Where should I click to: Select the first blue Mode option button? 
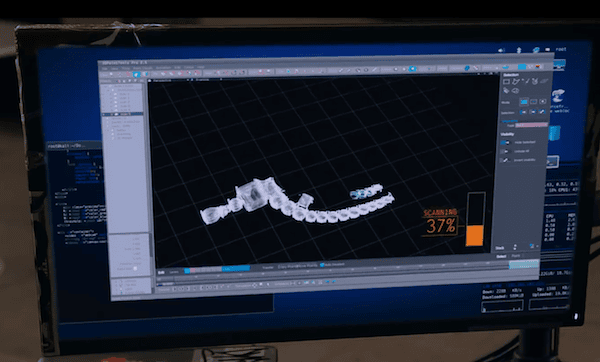(523, 102)
